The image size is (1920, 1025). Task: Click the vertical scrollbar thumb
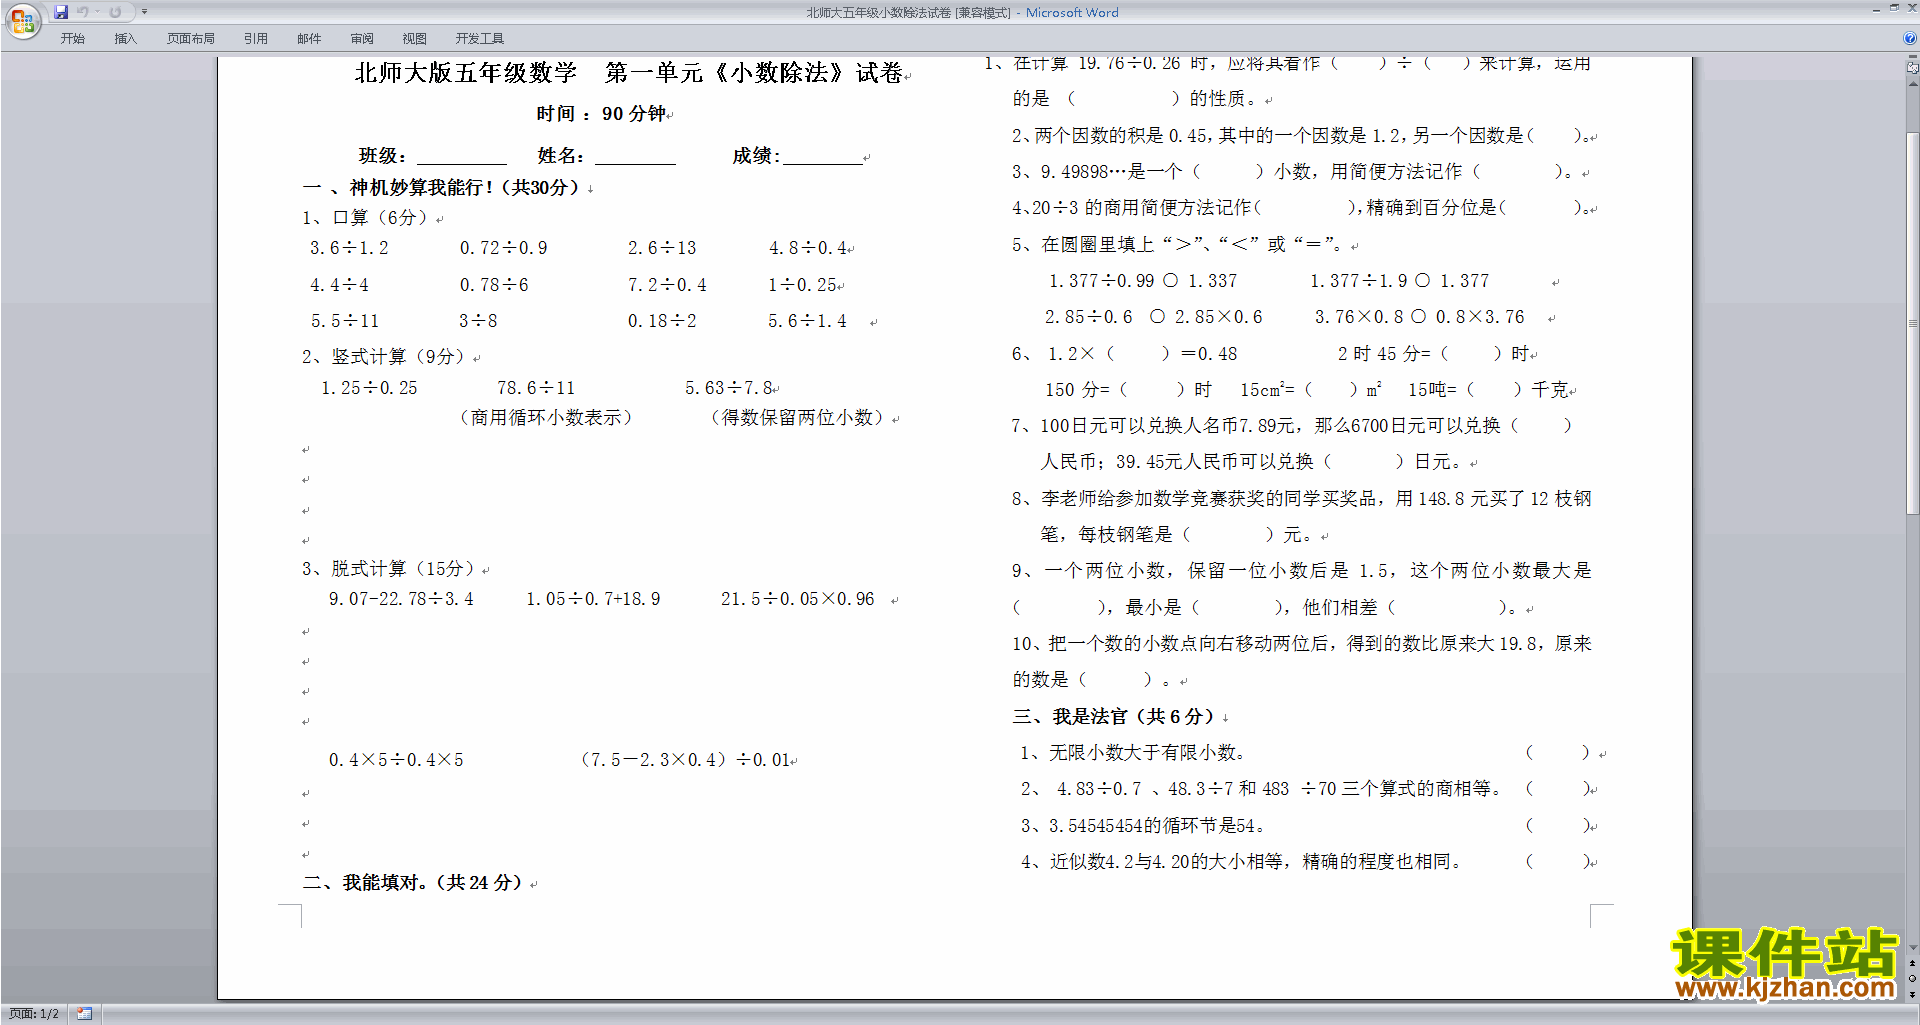[1913, 325]
